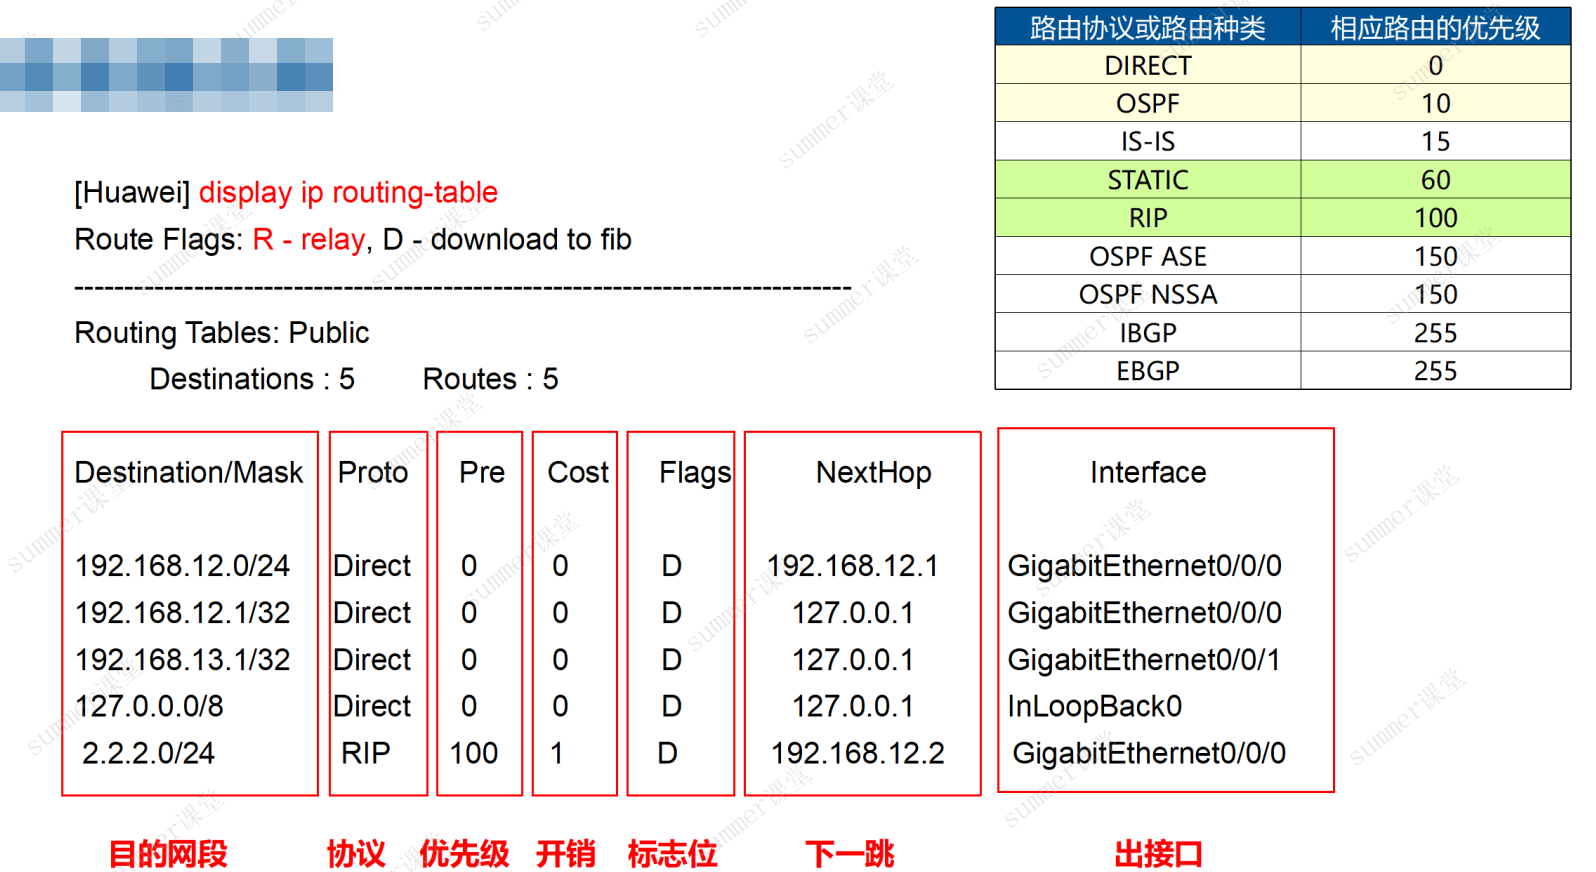The width and height of the screenshot is (1596, 872).
Task: Select the 192.168.12.2 next hop address
Action: (x=858, y=753)
